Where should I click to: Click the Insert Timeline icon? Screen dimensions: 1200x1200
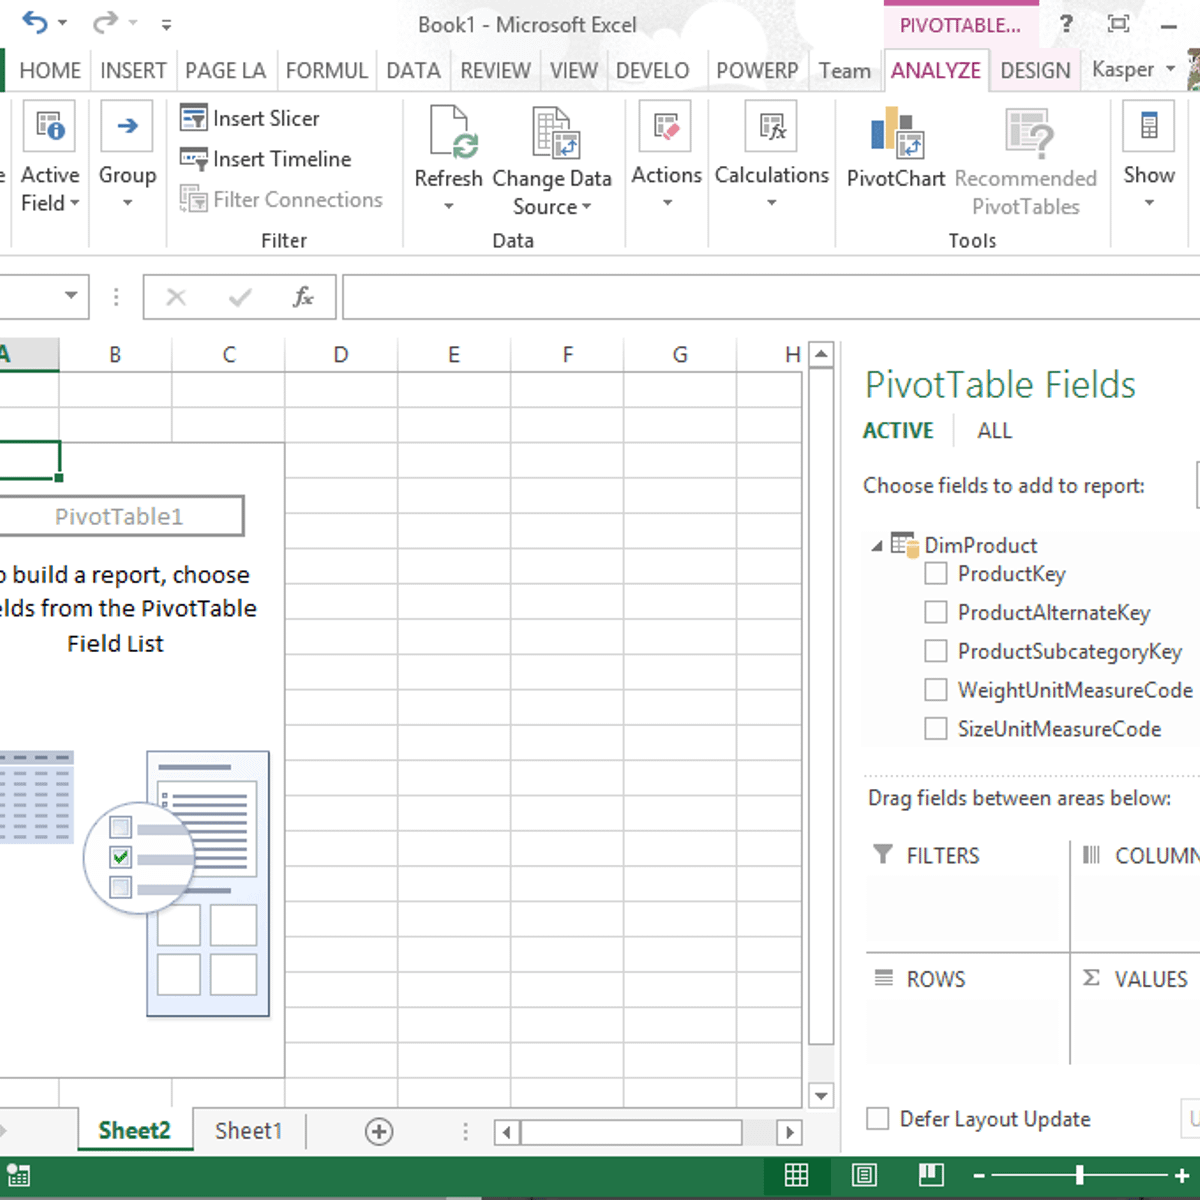tap(194, 159)
